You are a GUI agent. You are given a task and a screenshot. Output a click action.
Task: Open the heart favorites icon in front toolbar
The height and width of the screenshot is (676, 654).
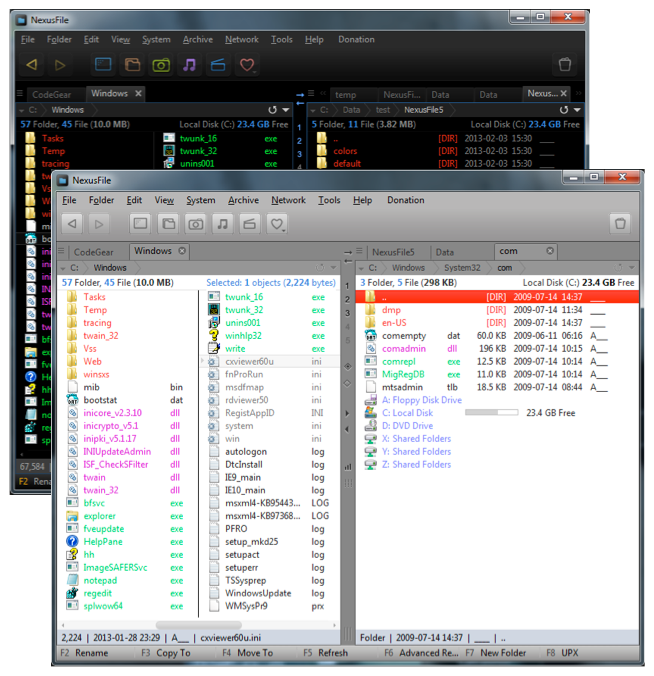pyautogui.click(x=277, y=224)
